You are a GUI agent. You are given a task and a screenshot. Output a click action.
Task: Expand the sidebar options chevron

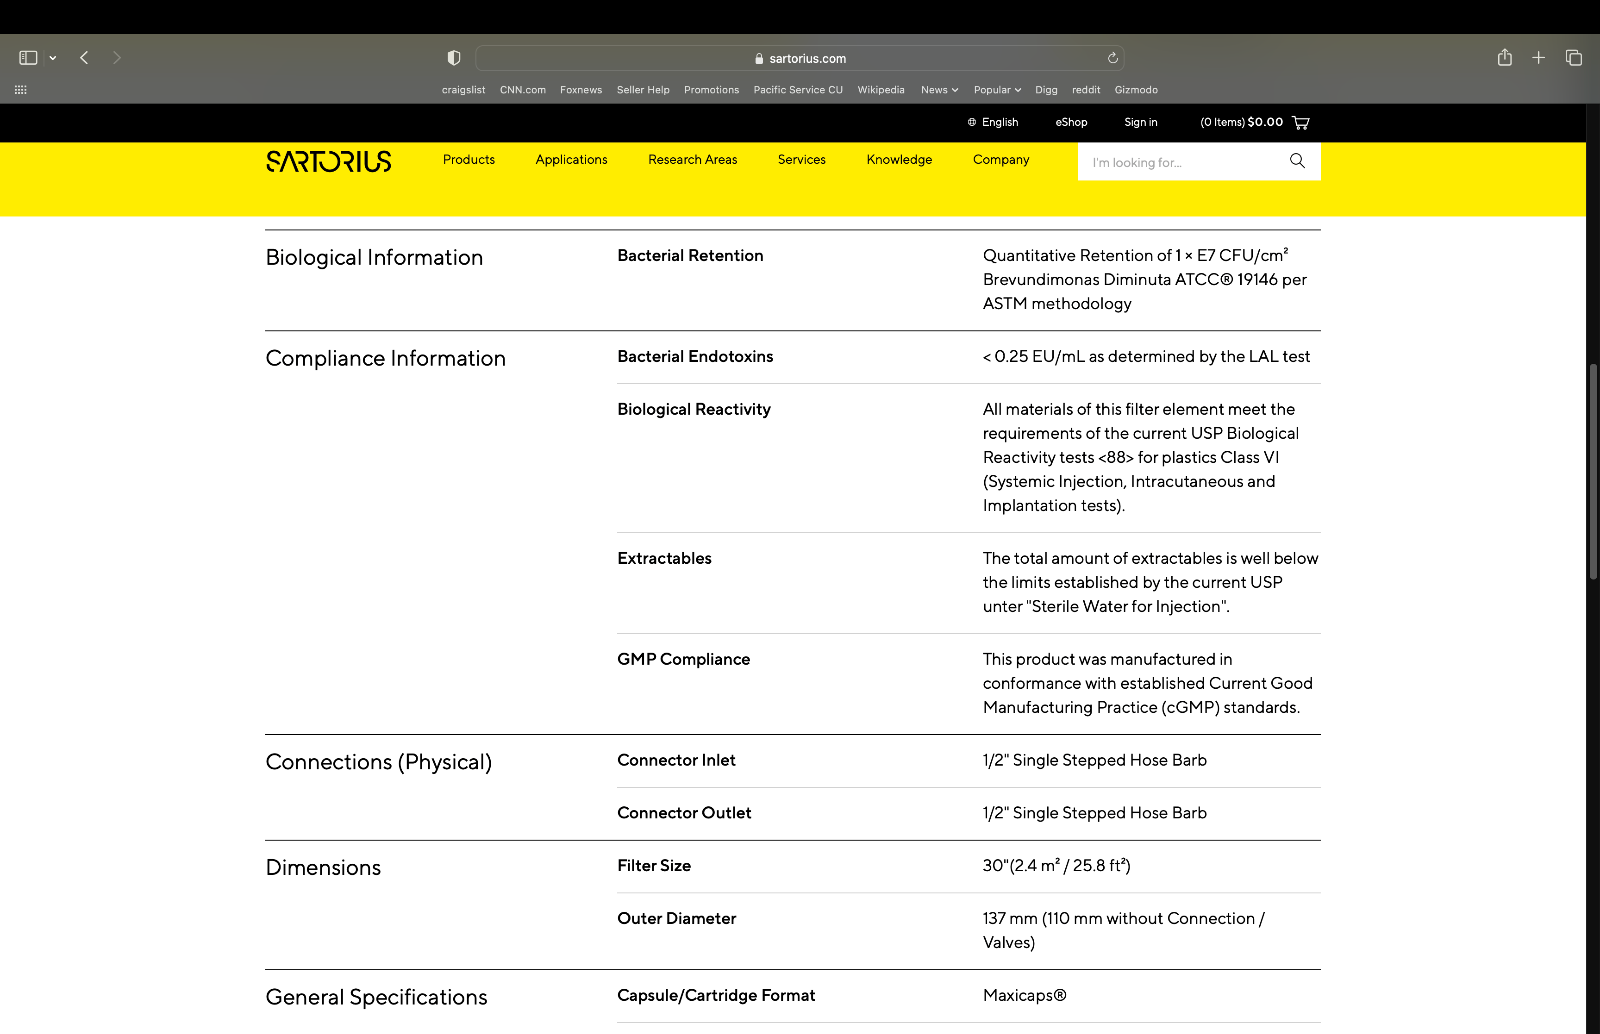pyautogui.click(x=53, y=58)
